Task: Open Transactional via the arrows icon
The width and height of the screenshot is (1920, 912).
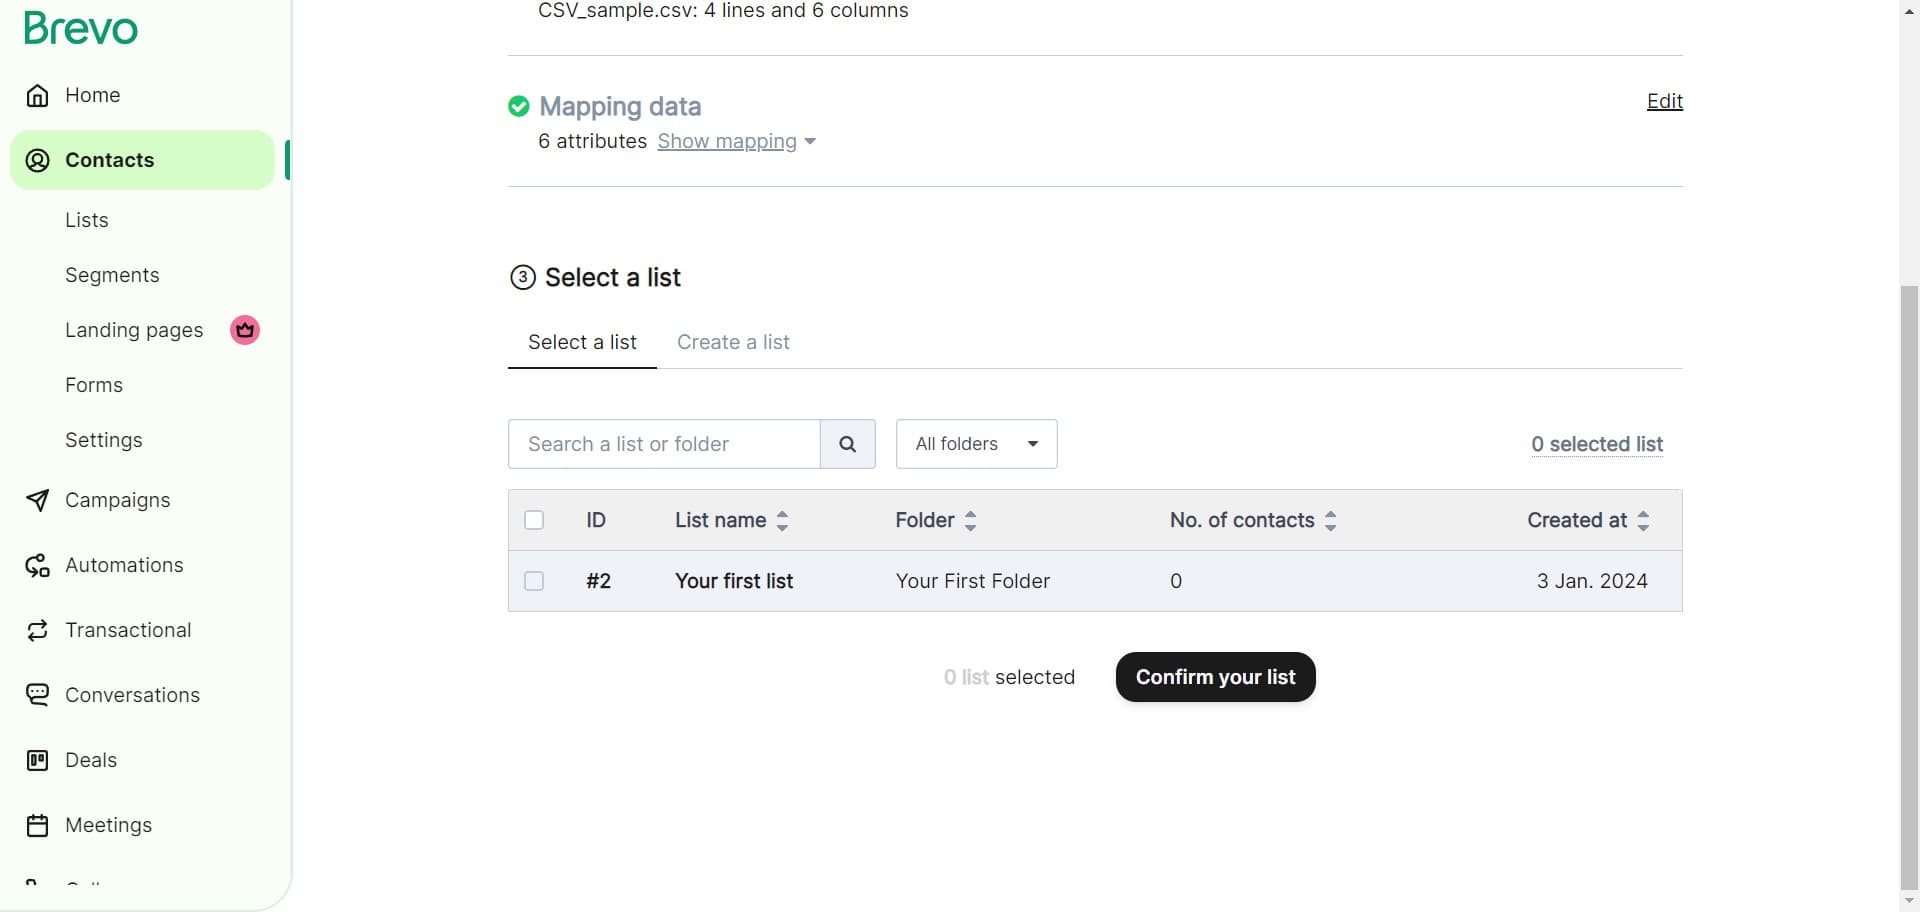Action: [x=38, y=630]
